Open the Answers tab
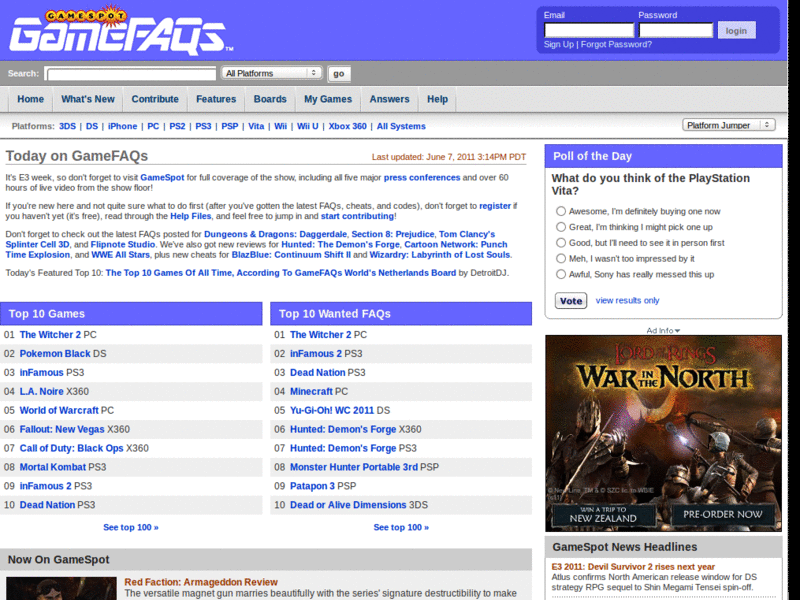800x600 pixels. [x=389, y=99]
